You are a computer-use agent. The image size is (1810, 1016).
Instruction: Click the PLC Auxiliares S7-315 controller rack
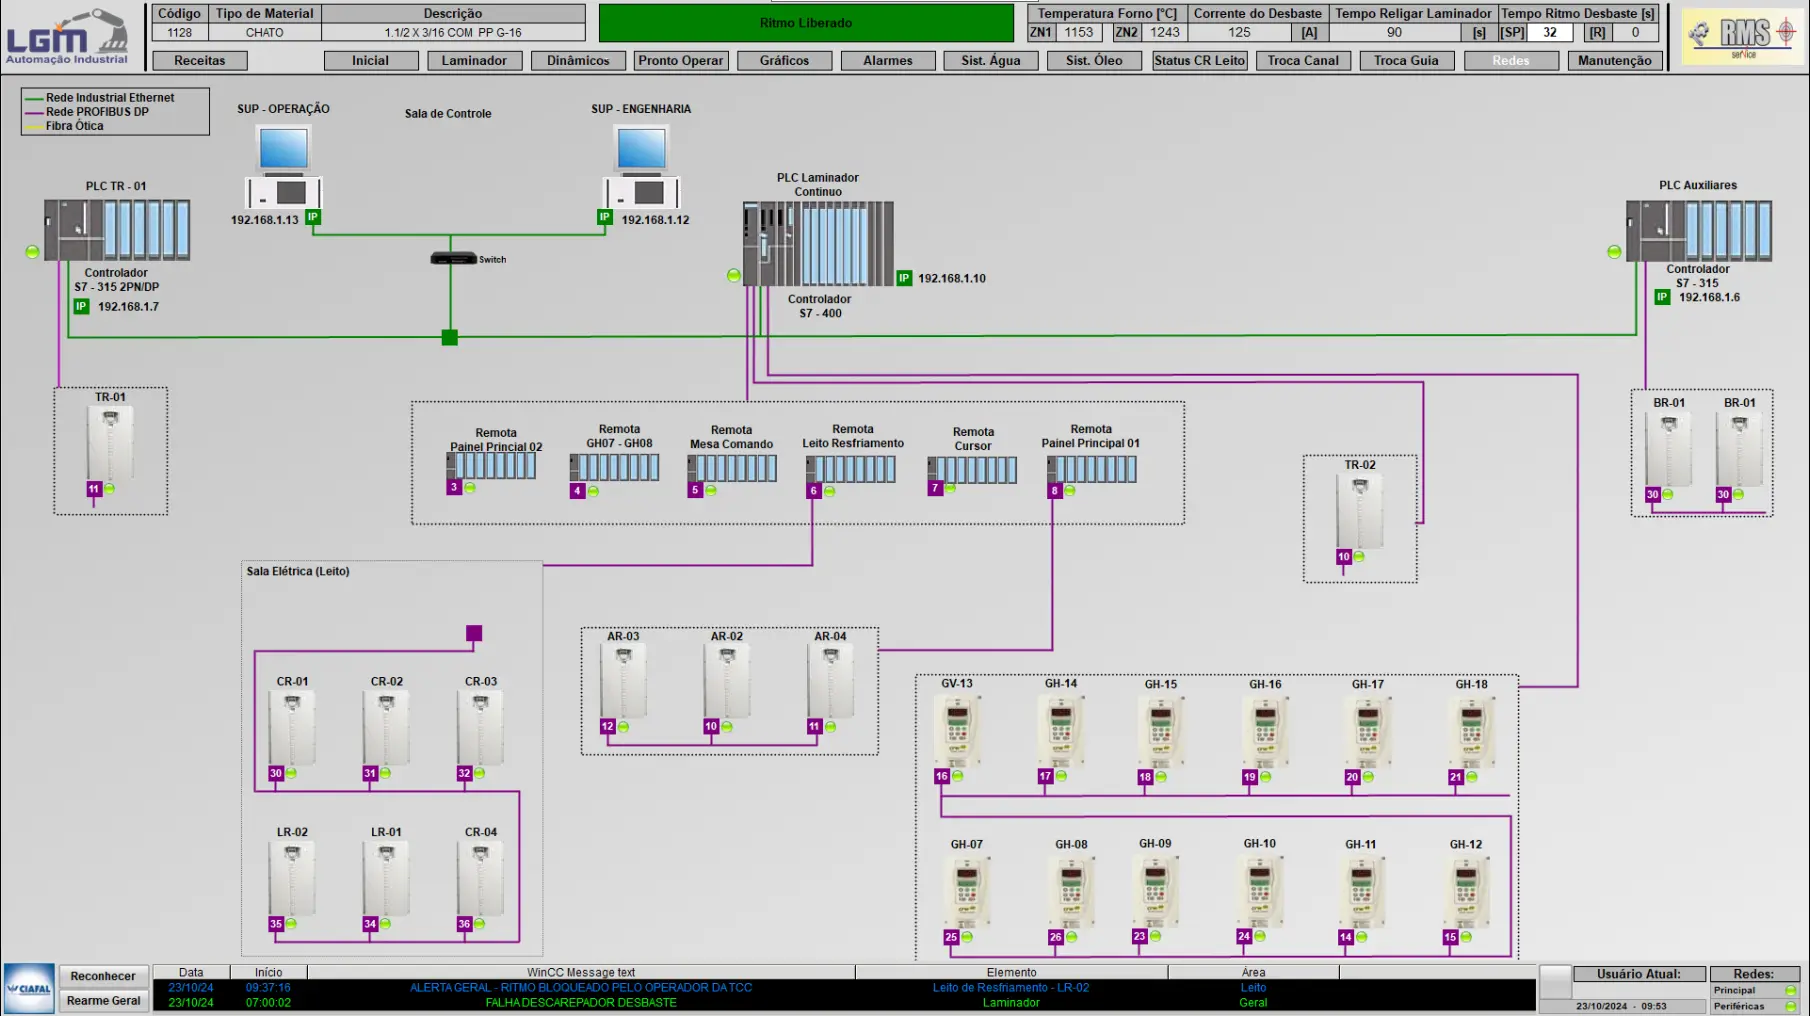[x=1698, y=231]
